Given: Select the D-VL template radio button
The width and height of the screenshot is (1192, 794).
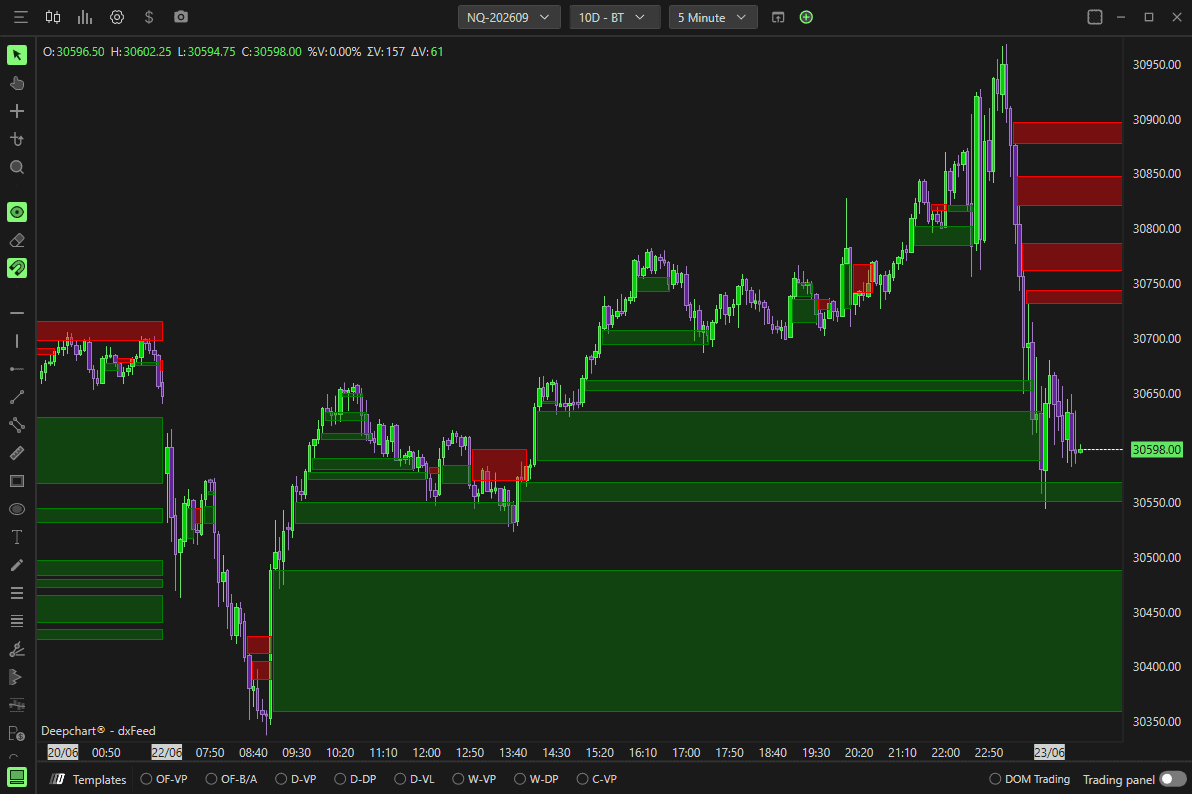Looking at the screenshot, I should click(401, 779).
